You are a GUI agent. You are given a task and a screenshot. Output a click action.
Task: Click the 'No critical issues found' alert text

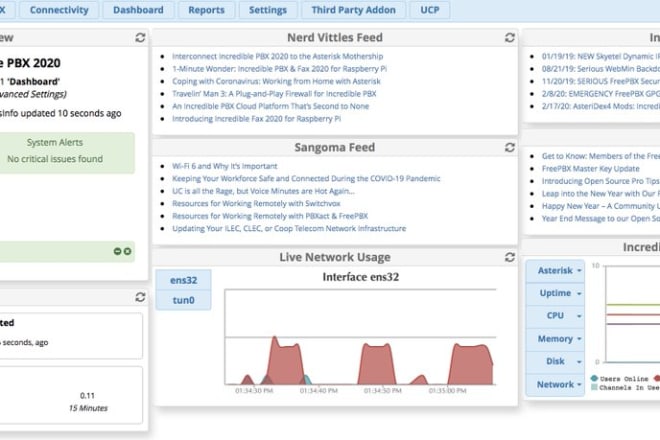tap(55, 159)
